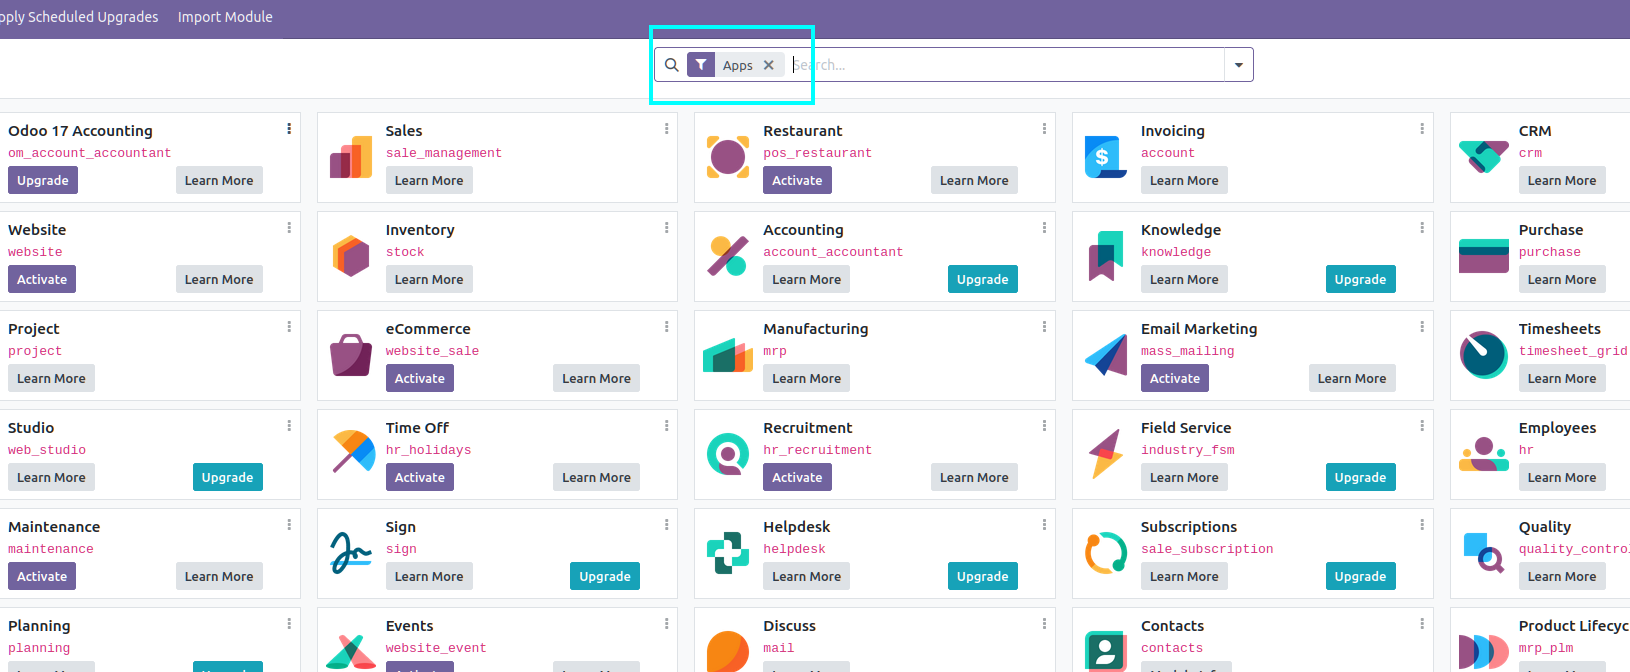This screenshot has width=1630, height=672.
Task: Activate the eCommerce app
Action: (x=420, y=379)
